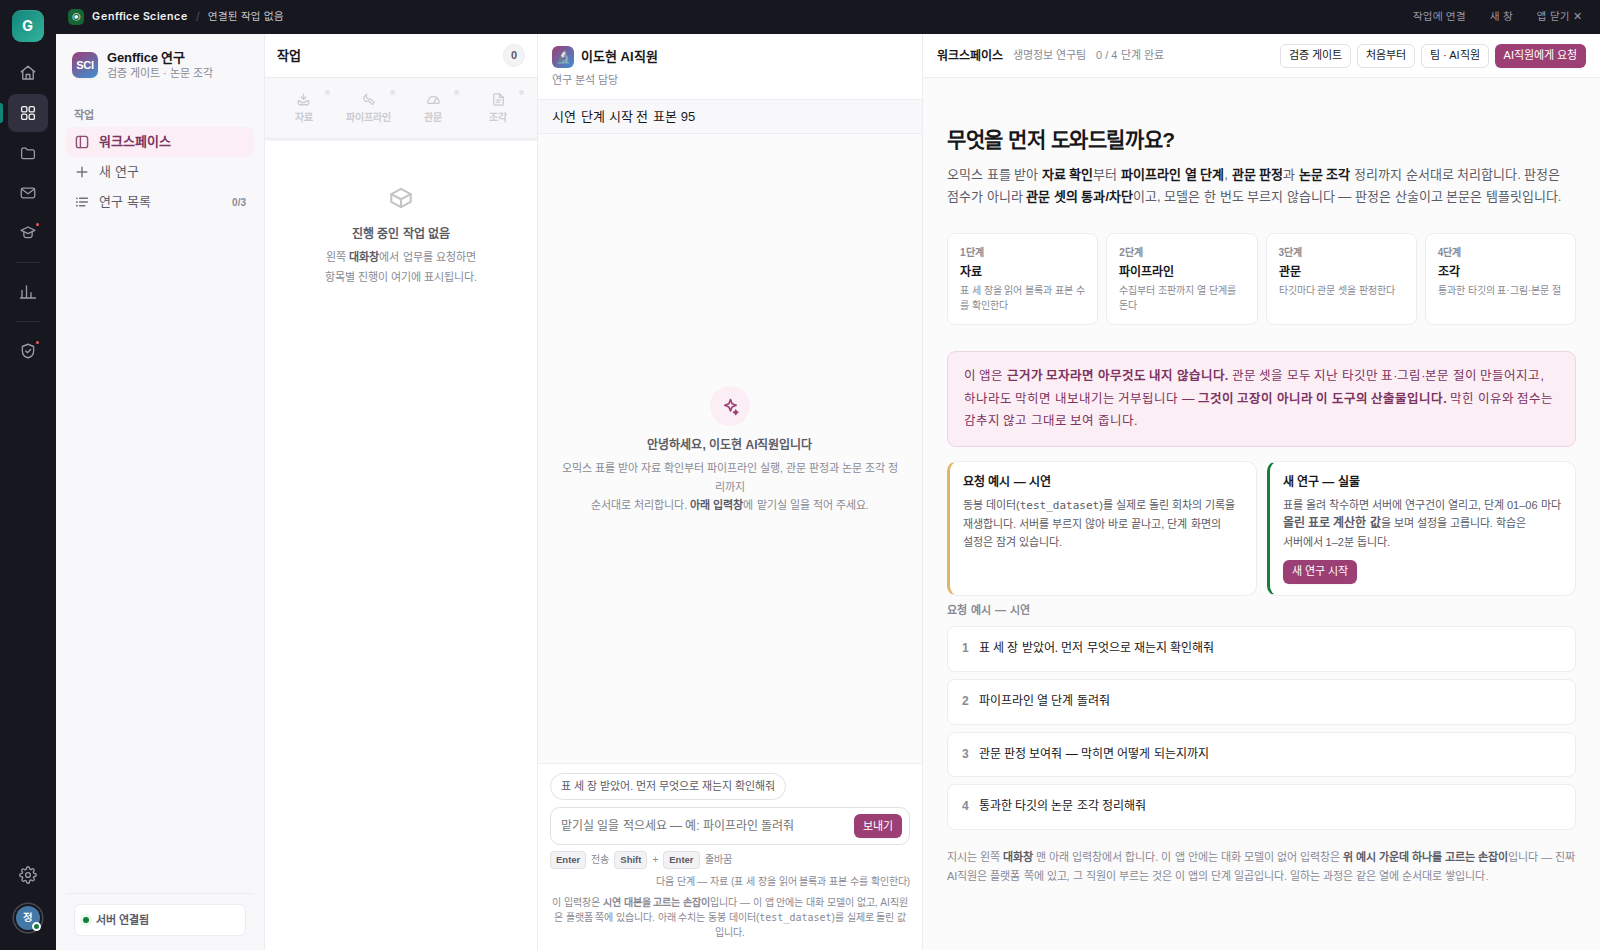Click the 보내기 send button
The width and height of the screenshot is (1600, 950).
coord(878,826)
